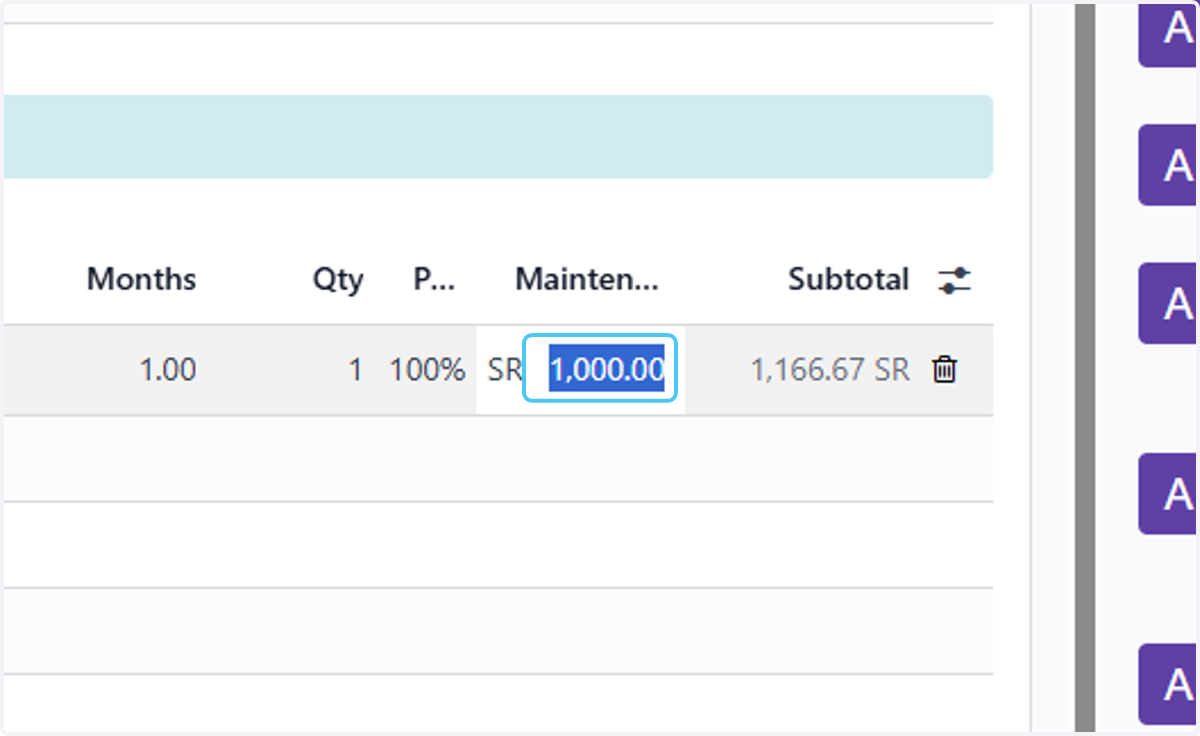1200x736 pixels.
Task: Open the column settings adjust icon
Action: pos(954,280)
